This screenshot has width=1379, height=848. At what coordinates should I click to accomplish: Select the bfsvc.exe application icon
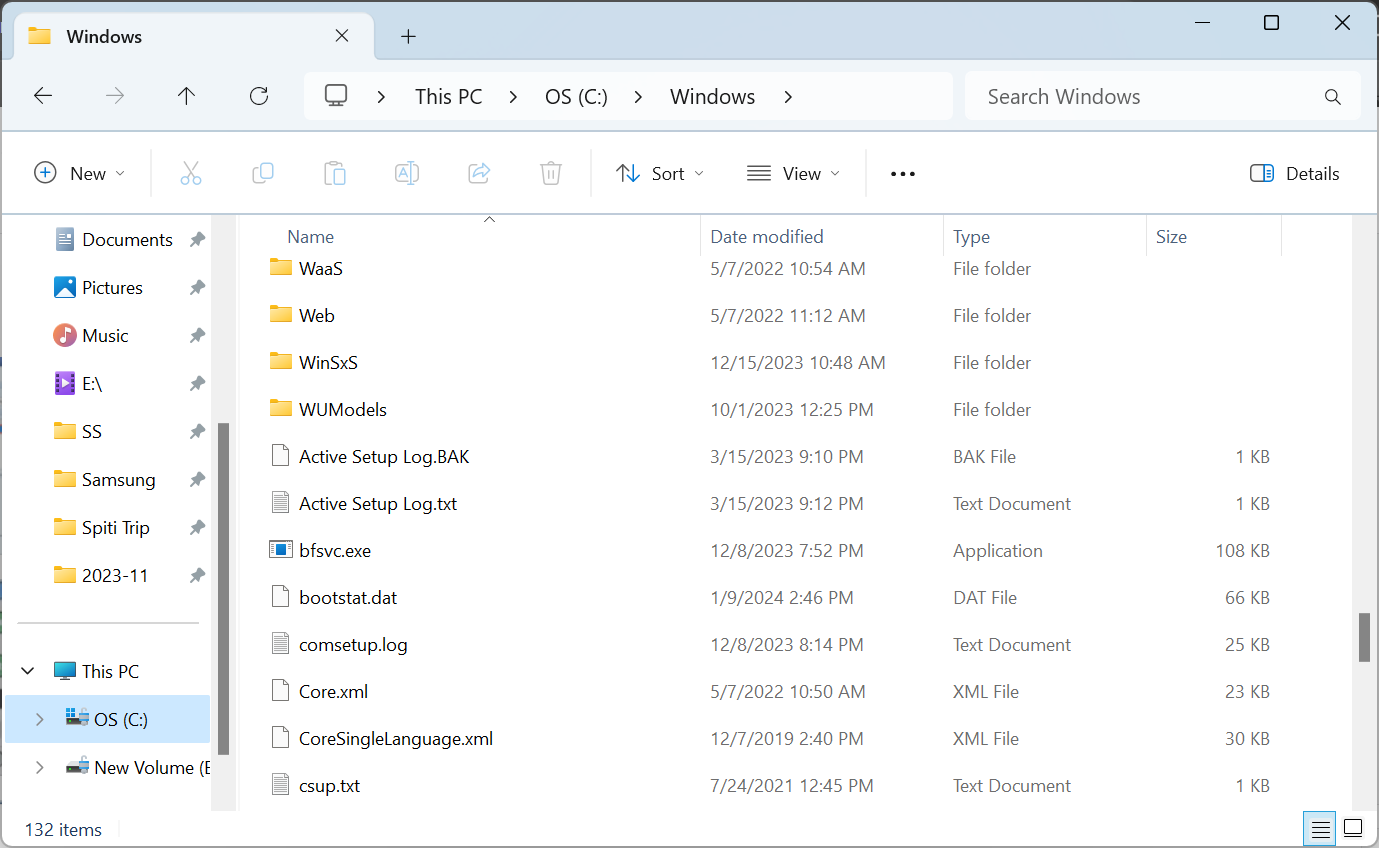281,550
